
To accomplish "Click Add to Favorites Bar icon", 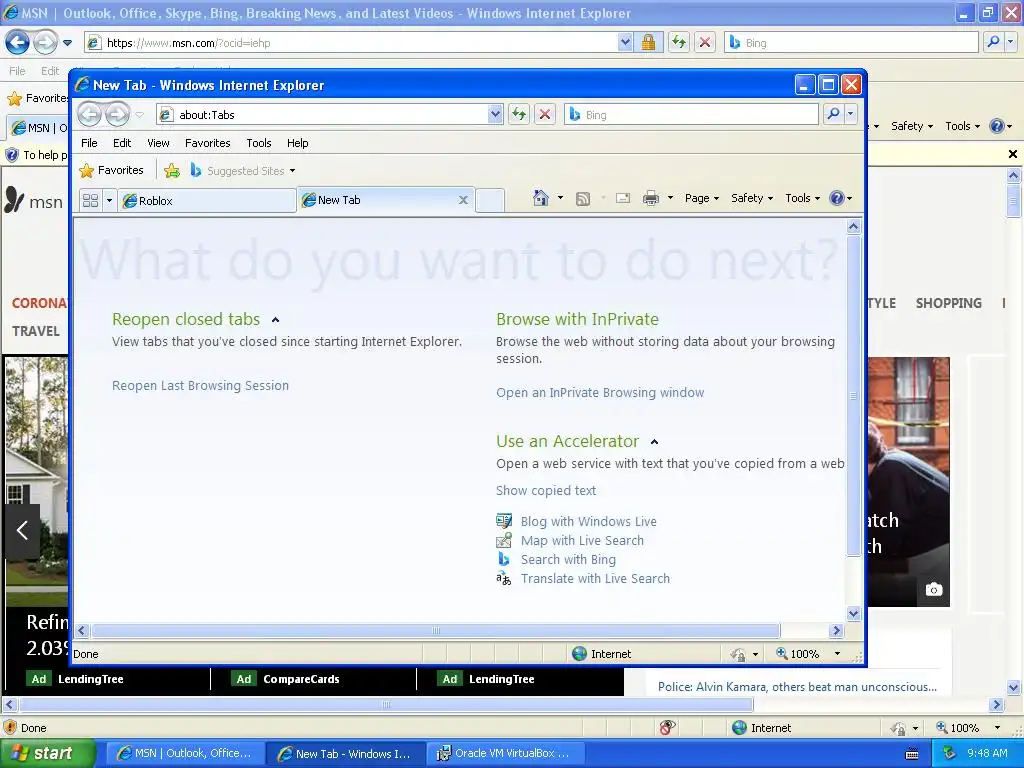I will tap(172, 171).
